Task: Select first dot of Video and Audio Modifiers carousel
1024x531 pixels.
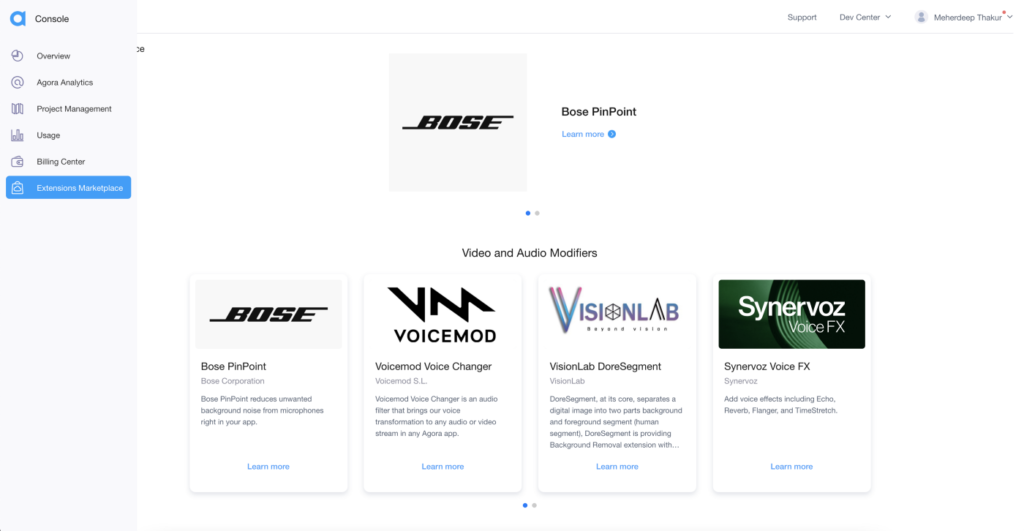Action: coord(525,505)
